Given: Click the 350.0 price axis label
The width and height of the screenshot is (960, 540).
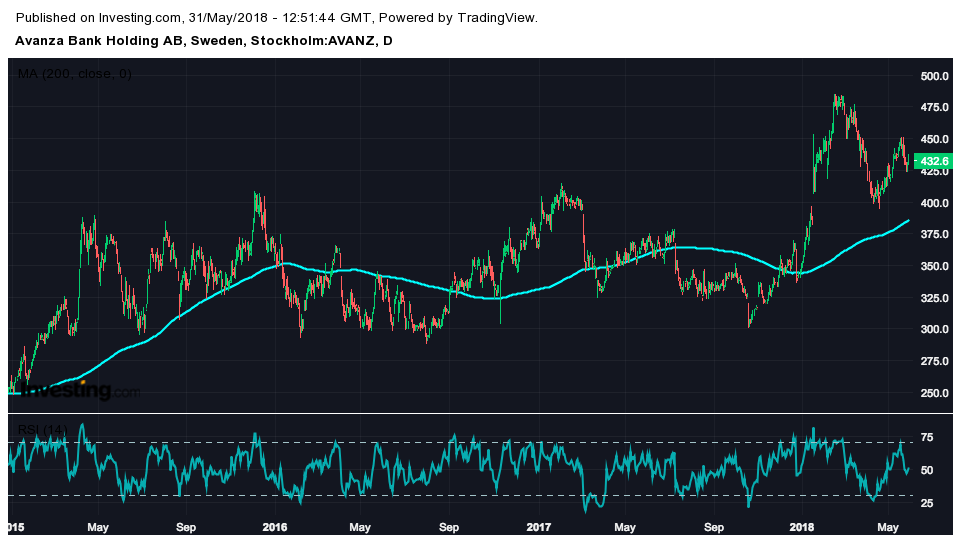Looking at the screenshot, I should point(934,266).
